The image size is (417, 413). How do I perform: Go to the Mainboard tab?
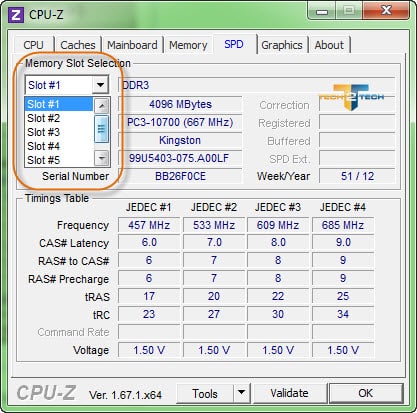(x=132, y=45)
